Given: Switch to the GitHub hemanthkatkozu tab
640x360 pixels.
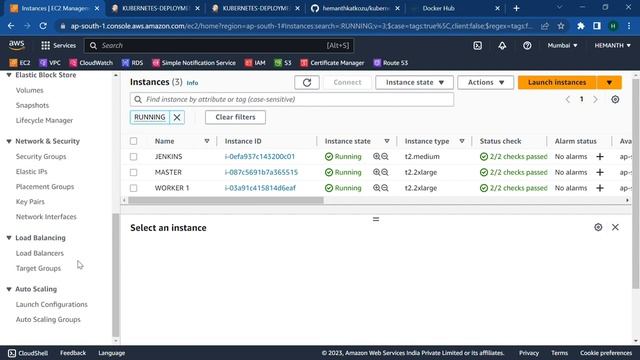Looking at the screenshot, I should tap(356, 8).
